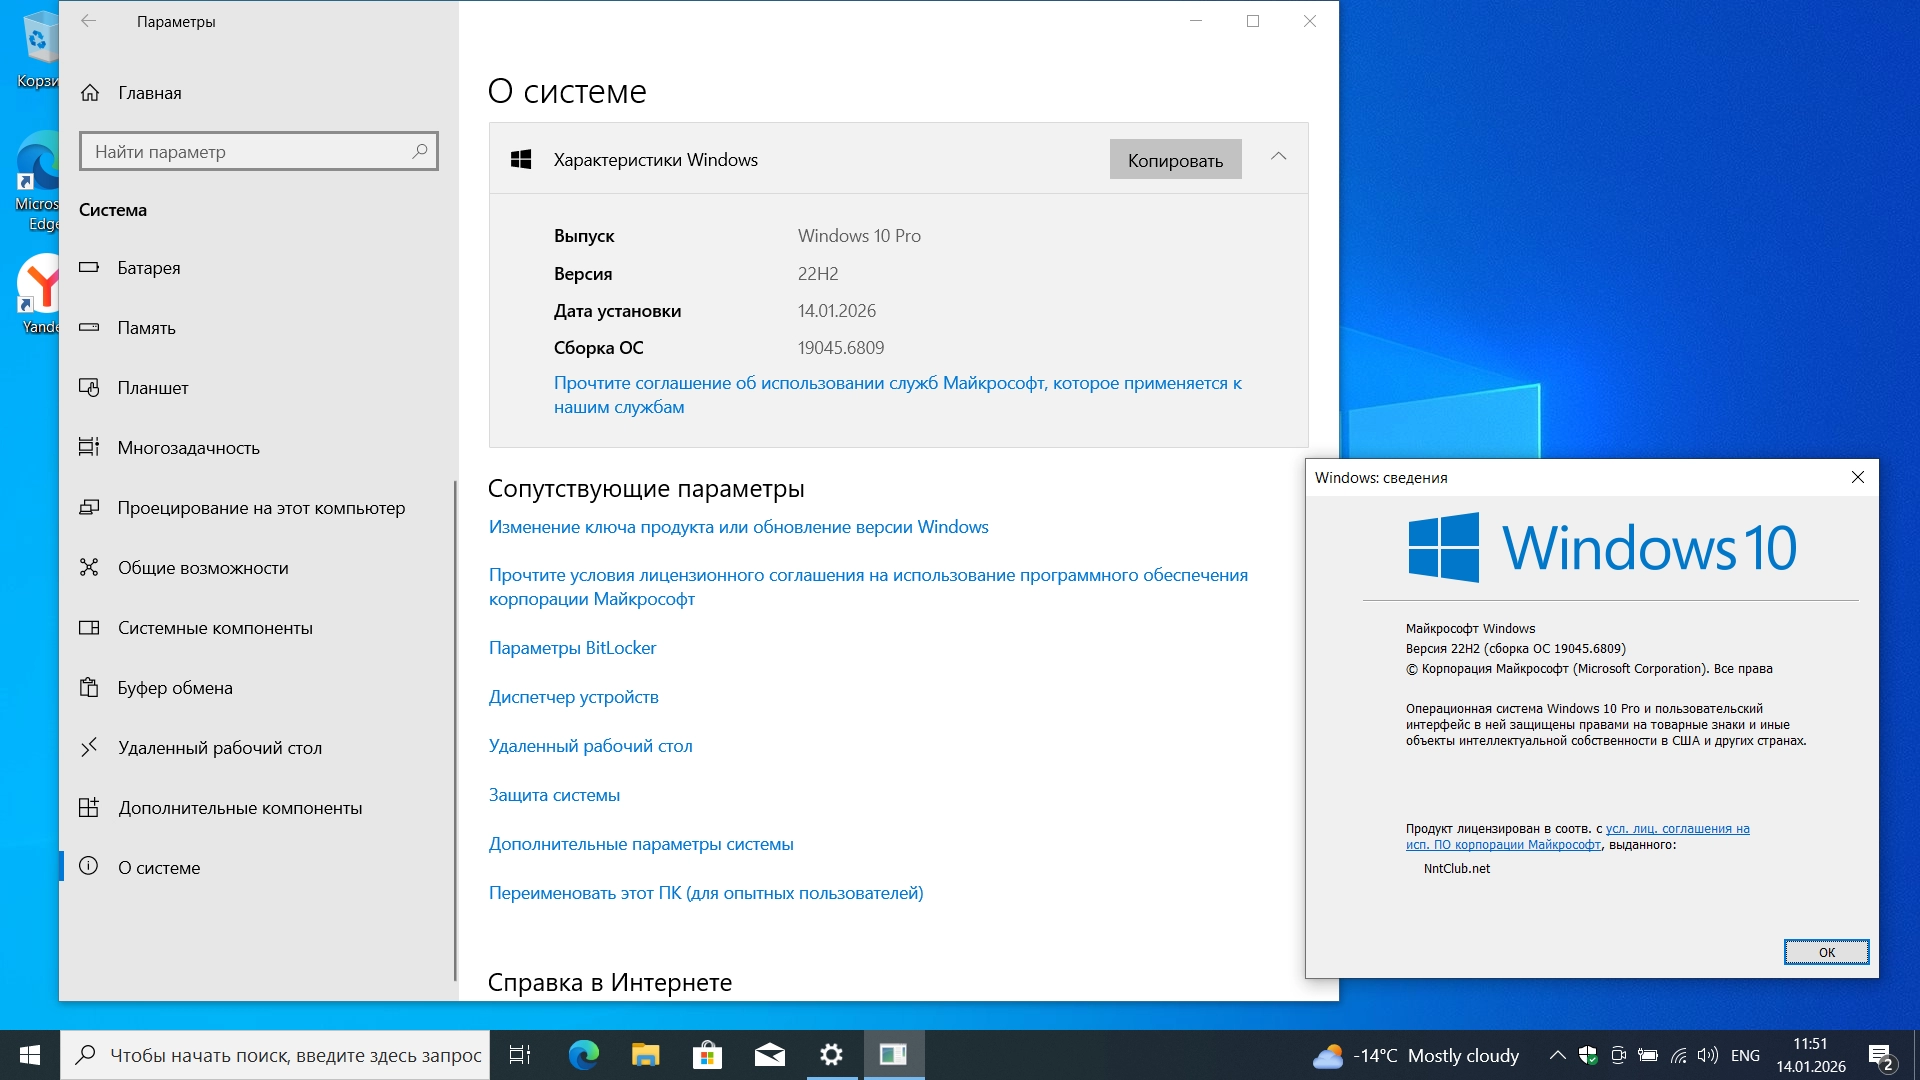Open the Удаленный рабочий стол sidebar item

[219, 748]
